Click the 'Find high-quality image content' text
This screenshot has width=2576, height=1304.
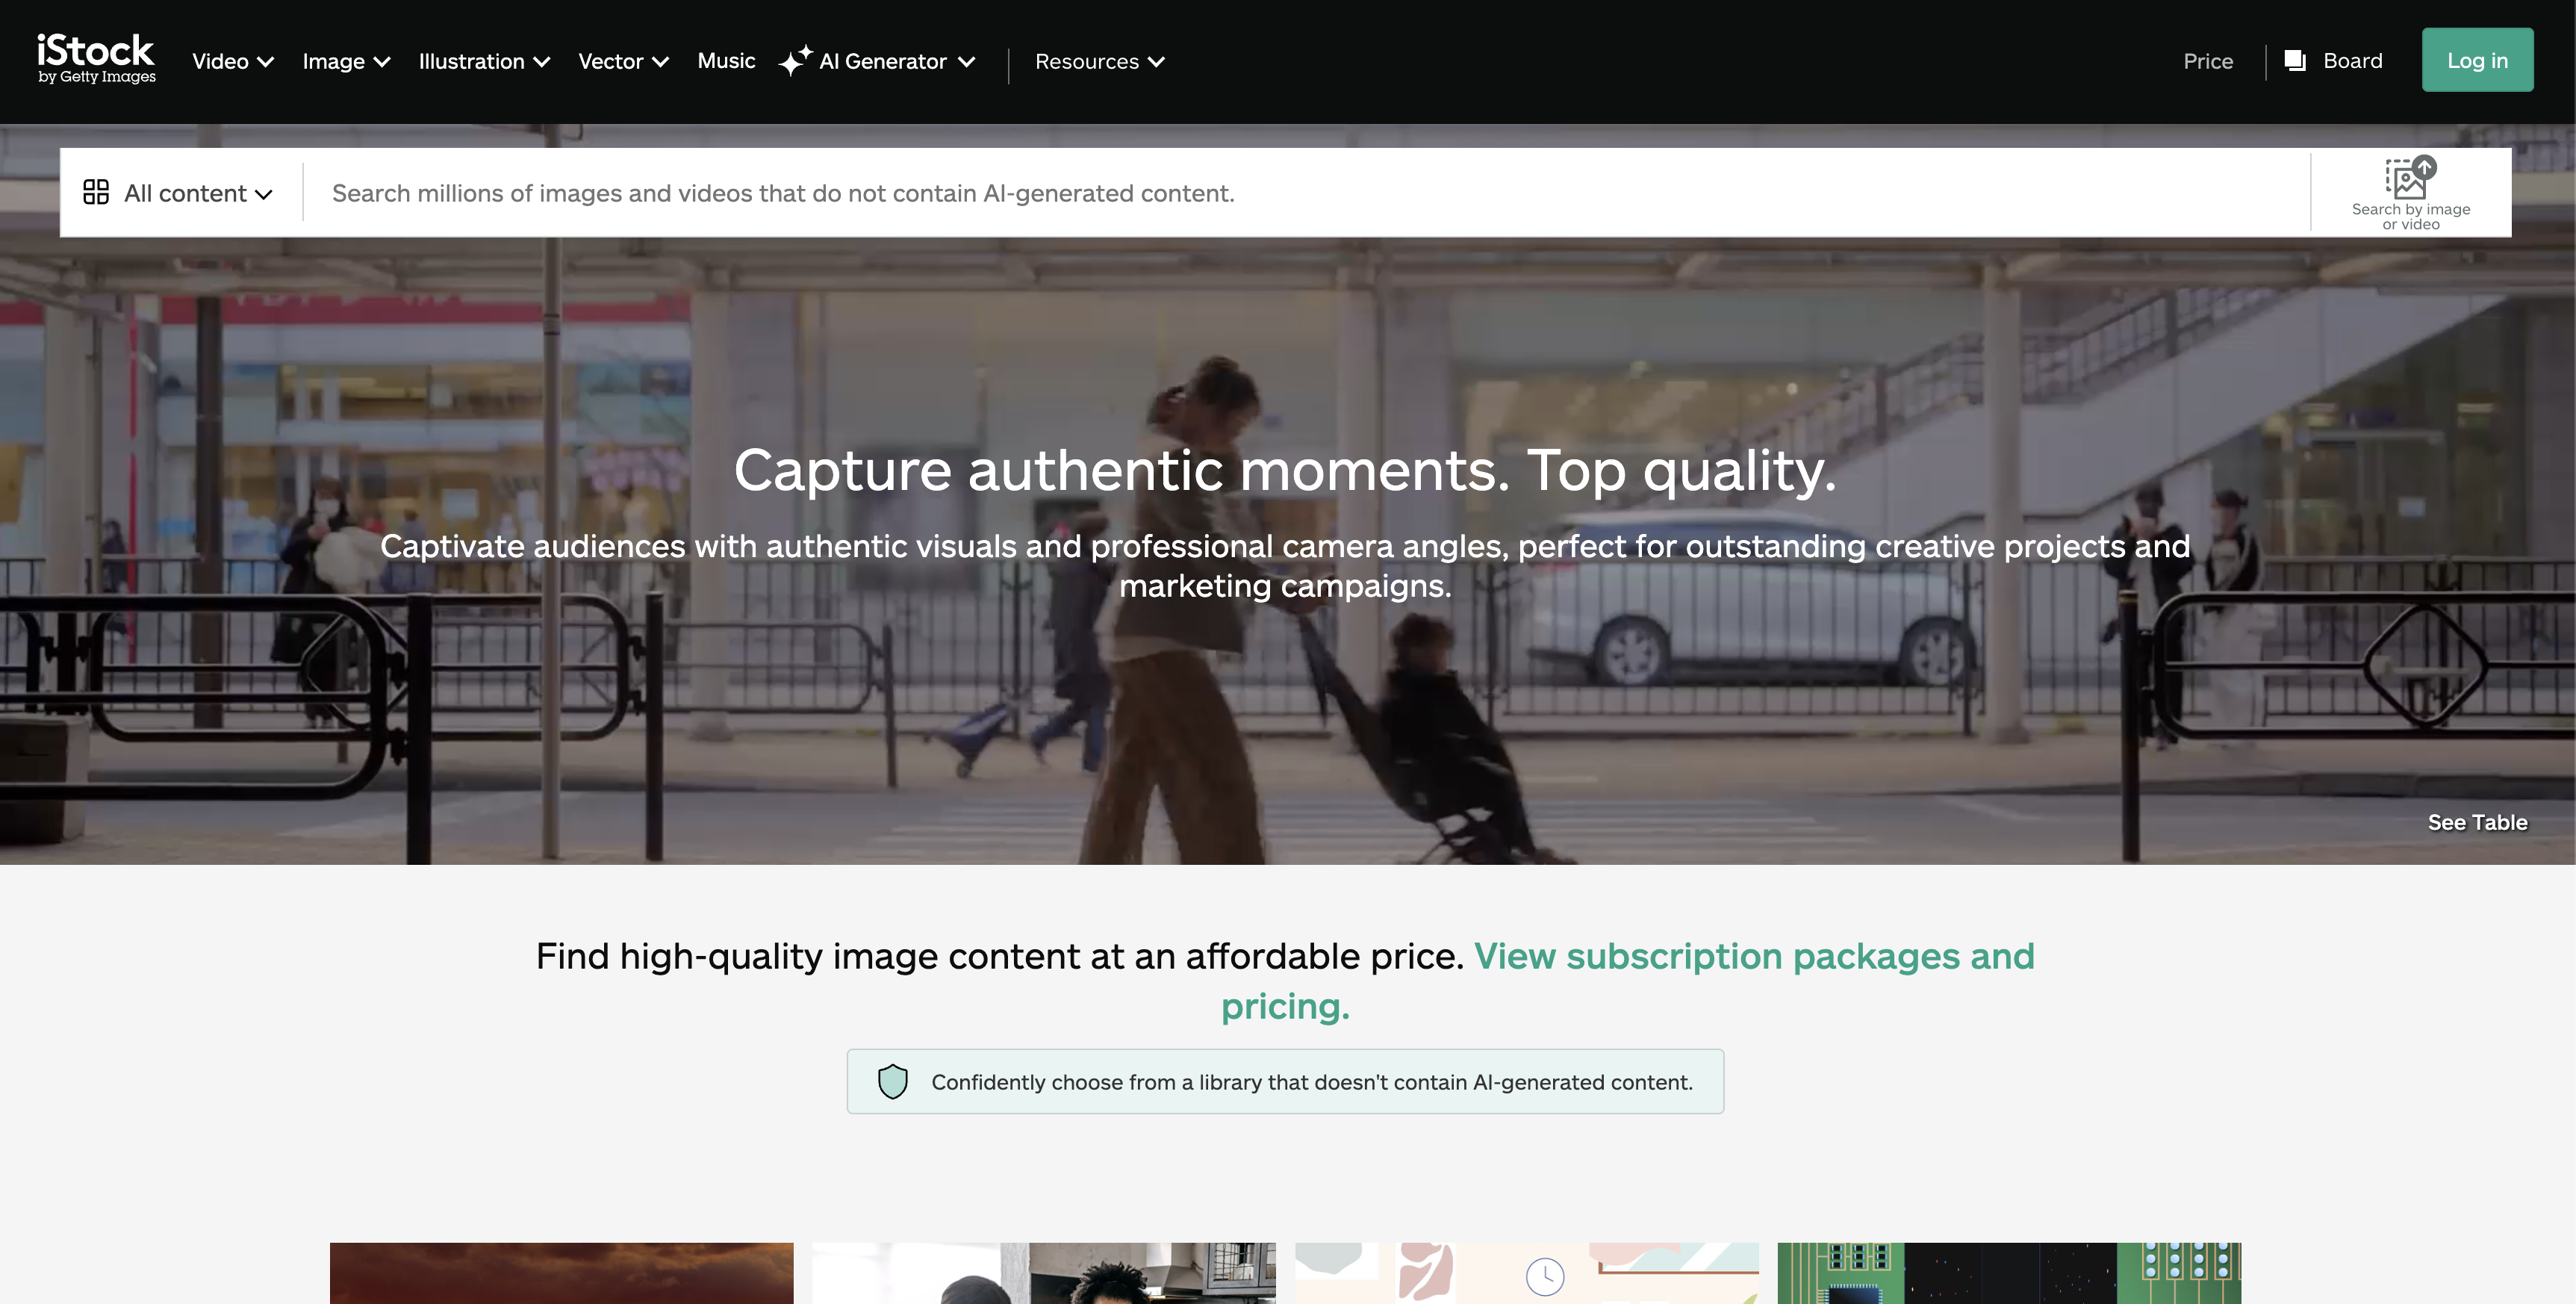click(x=1000, y=956)
